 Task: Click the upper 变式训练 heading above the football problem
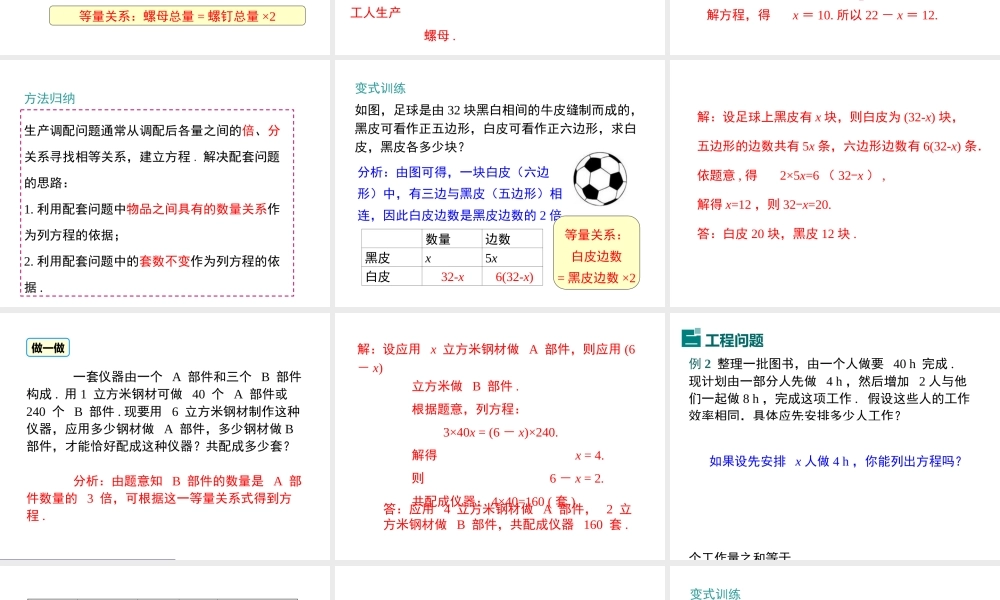click(380, 88)
